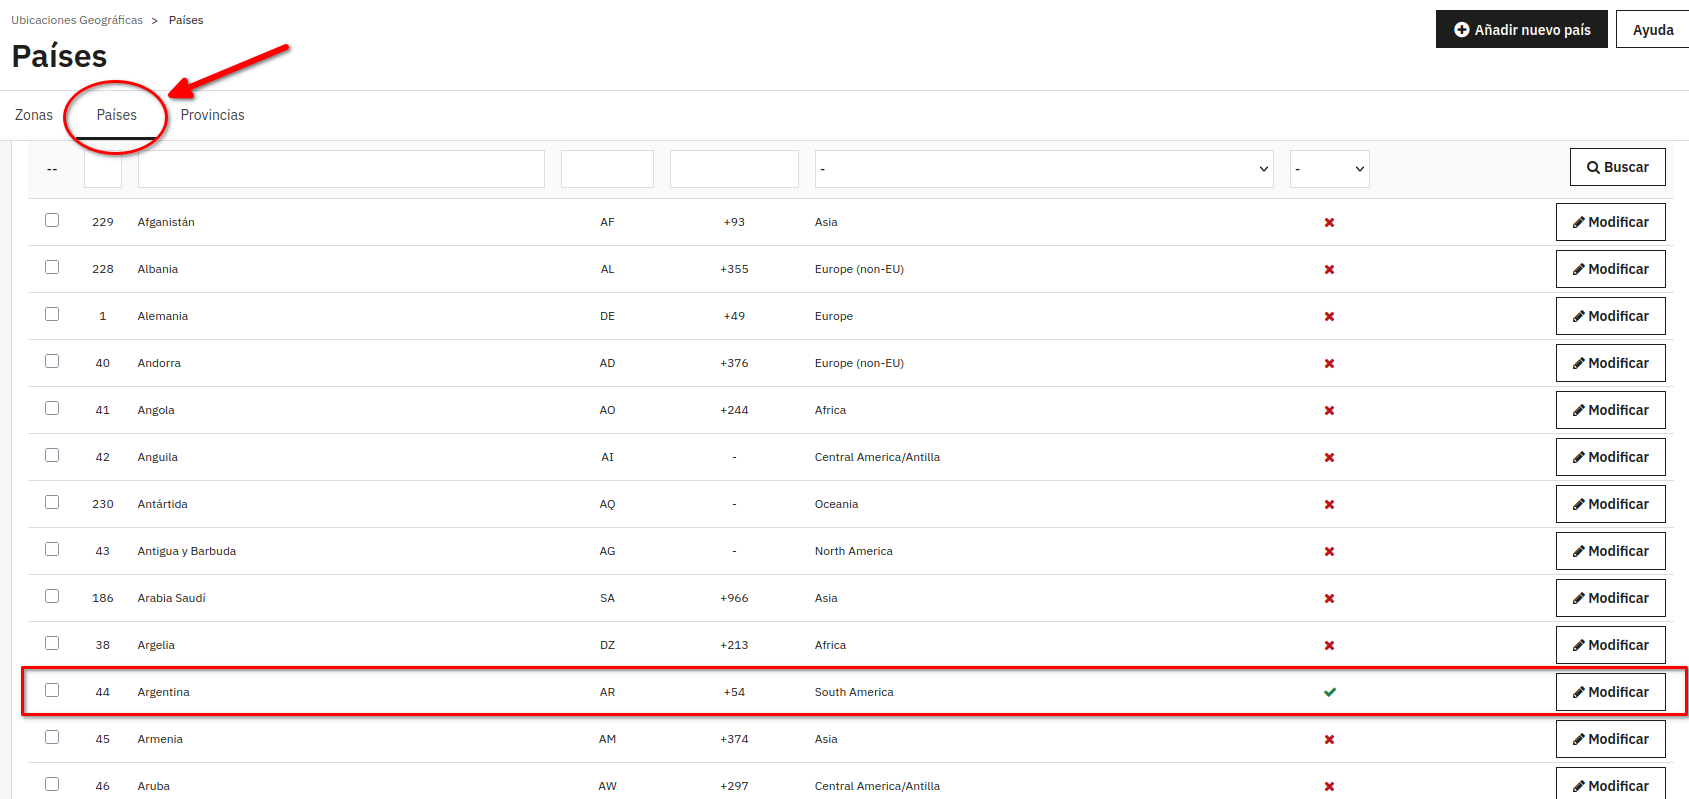Enable Arabia Saudí via its red X
Image resolution: width=1689 pixels, height=799 pixels.
click(x=1329, y=599)
